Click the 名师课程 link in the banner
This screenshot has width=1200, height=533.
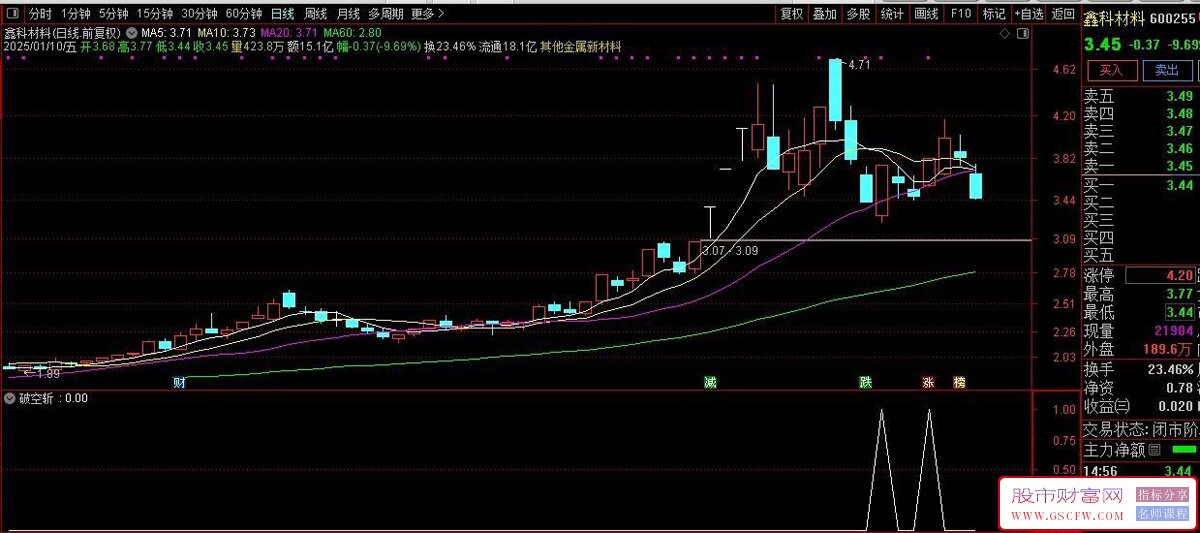[x=1163, y=514]
